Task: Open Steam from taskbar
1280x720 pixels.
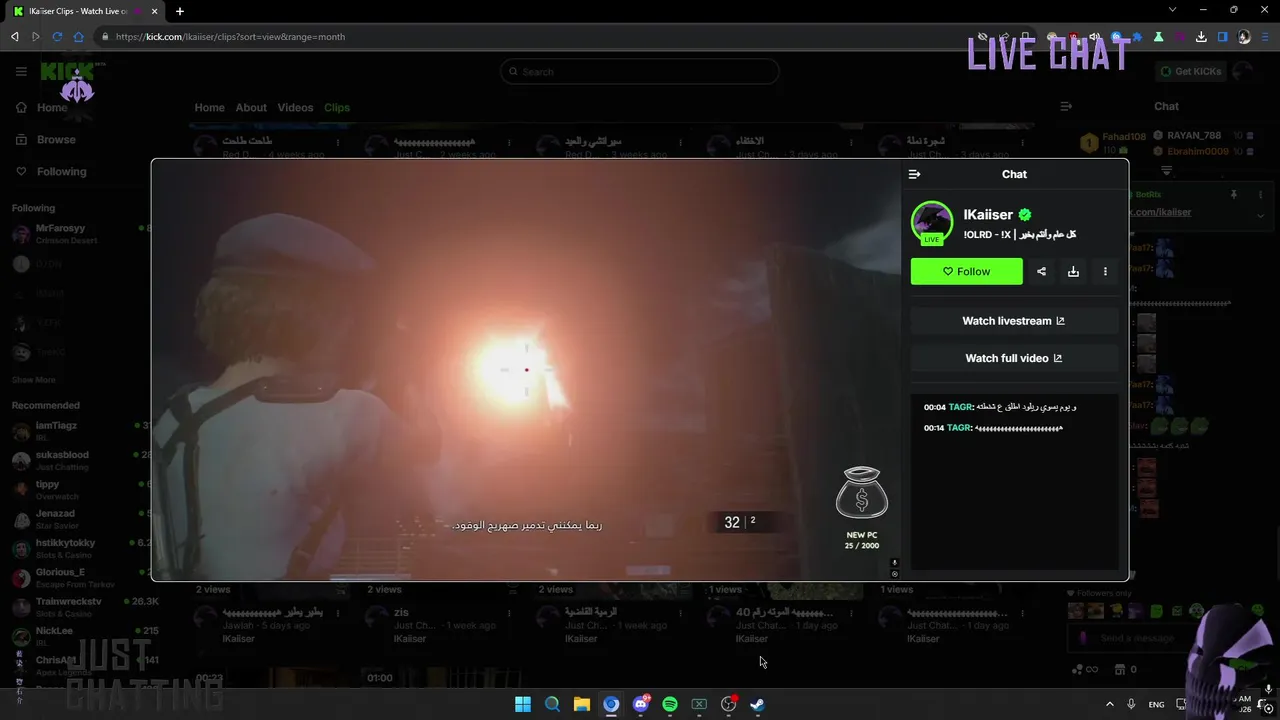Action: [x=758, y=704]
